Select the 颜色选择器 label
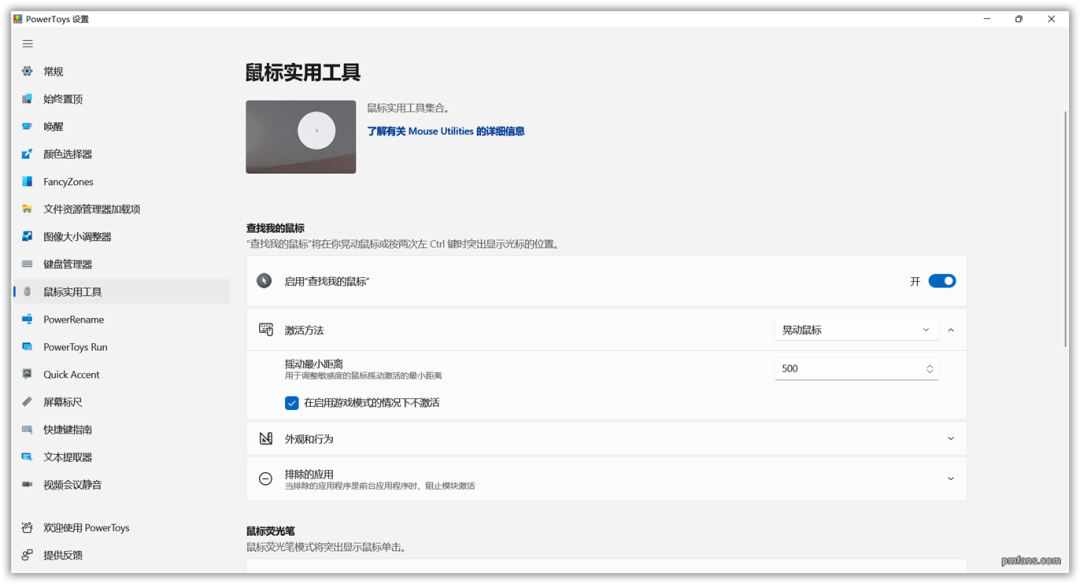Screen dimensions: 1080x584 68,154
